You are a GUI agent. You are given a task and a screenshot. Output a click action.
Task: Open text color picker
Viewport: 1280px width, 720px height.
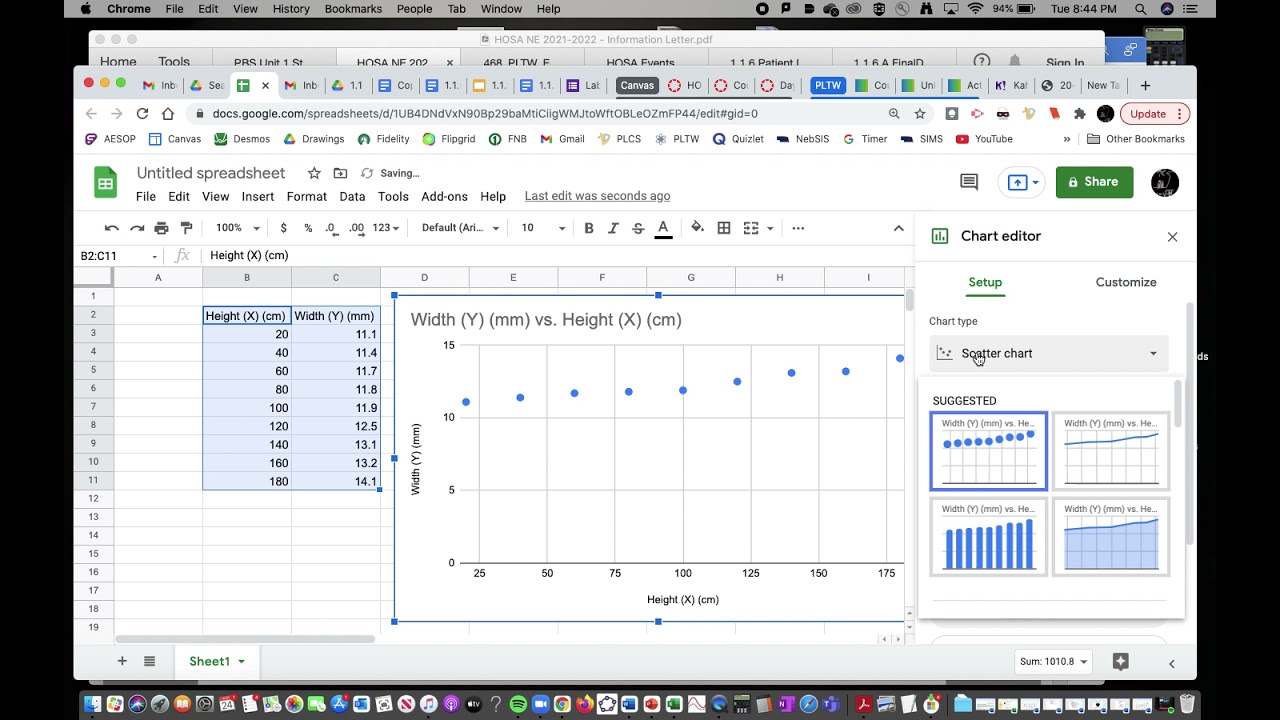(x=663, y=228)
